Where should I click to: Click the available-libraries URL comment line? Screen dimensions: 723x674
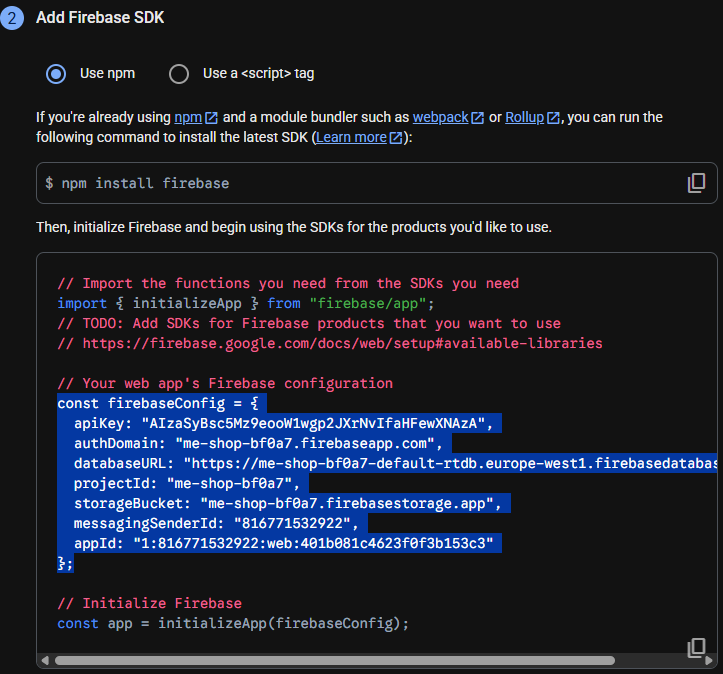pos(330,343)
